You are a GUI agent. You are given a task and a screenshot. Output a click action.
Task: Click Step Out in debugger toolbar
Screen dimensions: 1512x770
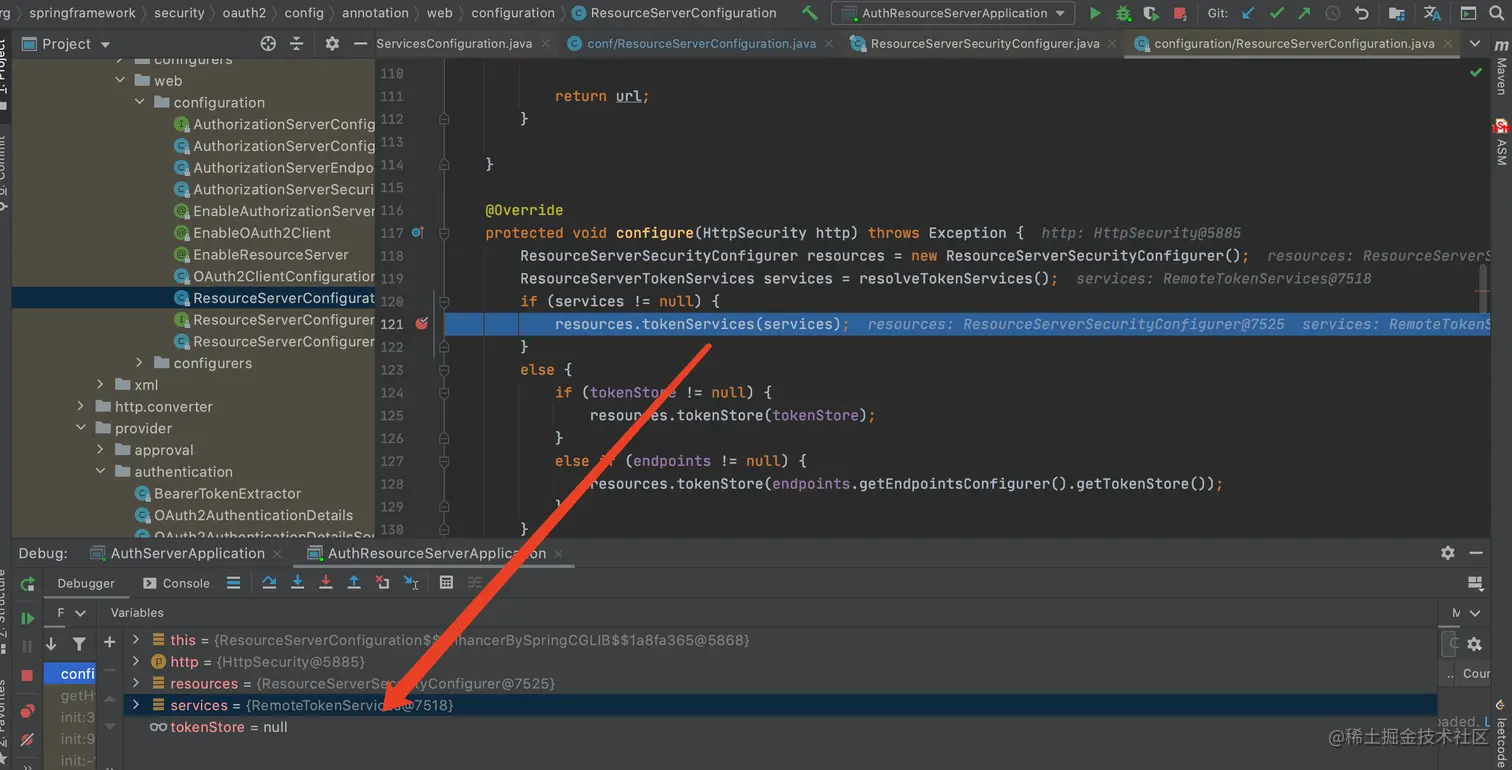354,582
